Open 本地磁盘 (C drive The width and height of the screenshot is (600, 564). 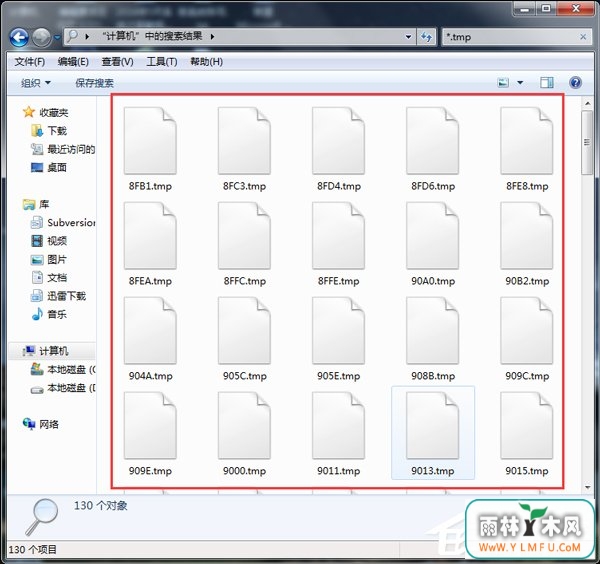coord(63,370)
